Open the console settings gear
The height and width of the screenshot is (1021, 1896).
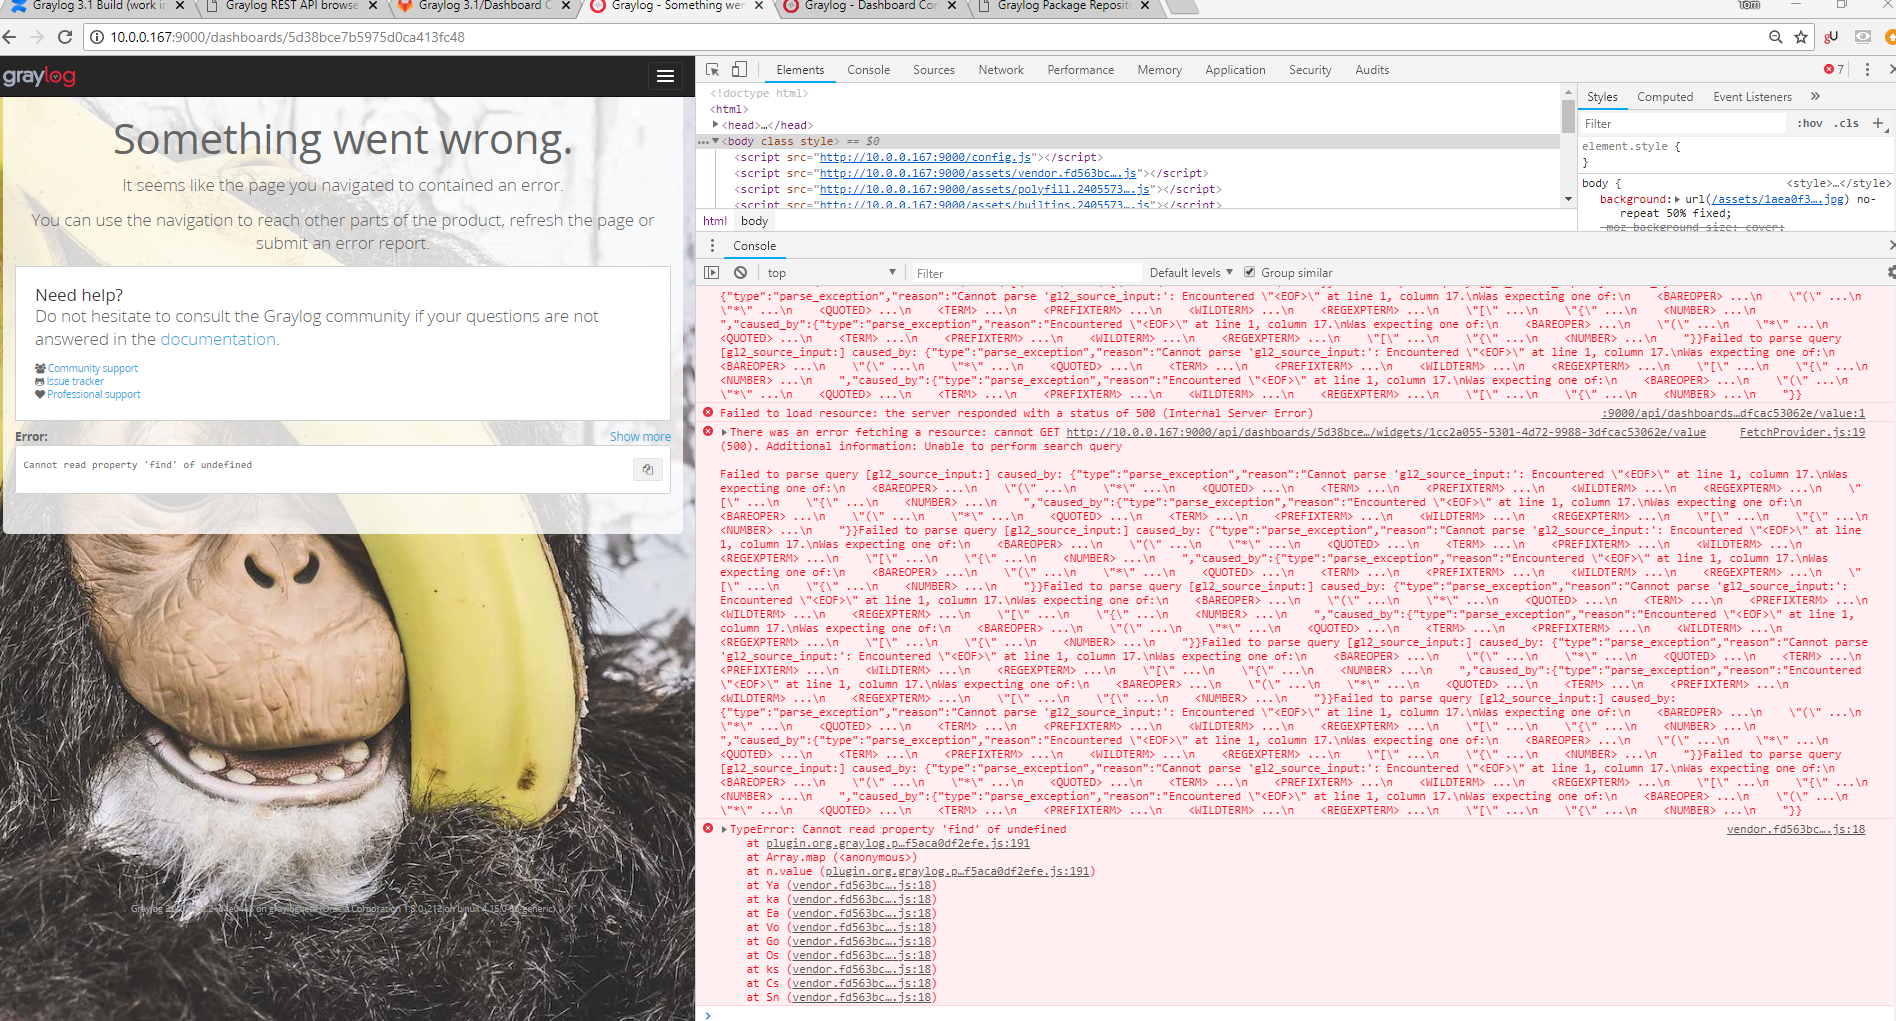(1890, 272)
